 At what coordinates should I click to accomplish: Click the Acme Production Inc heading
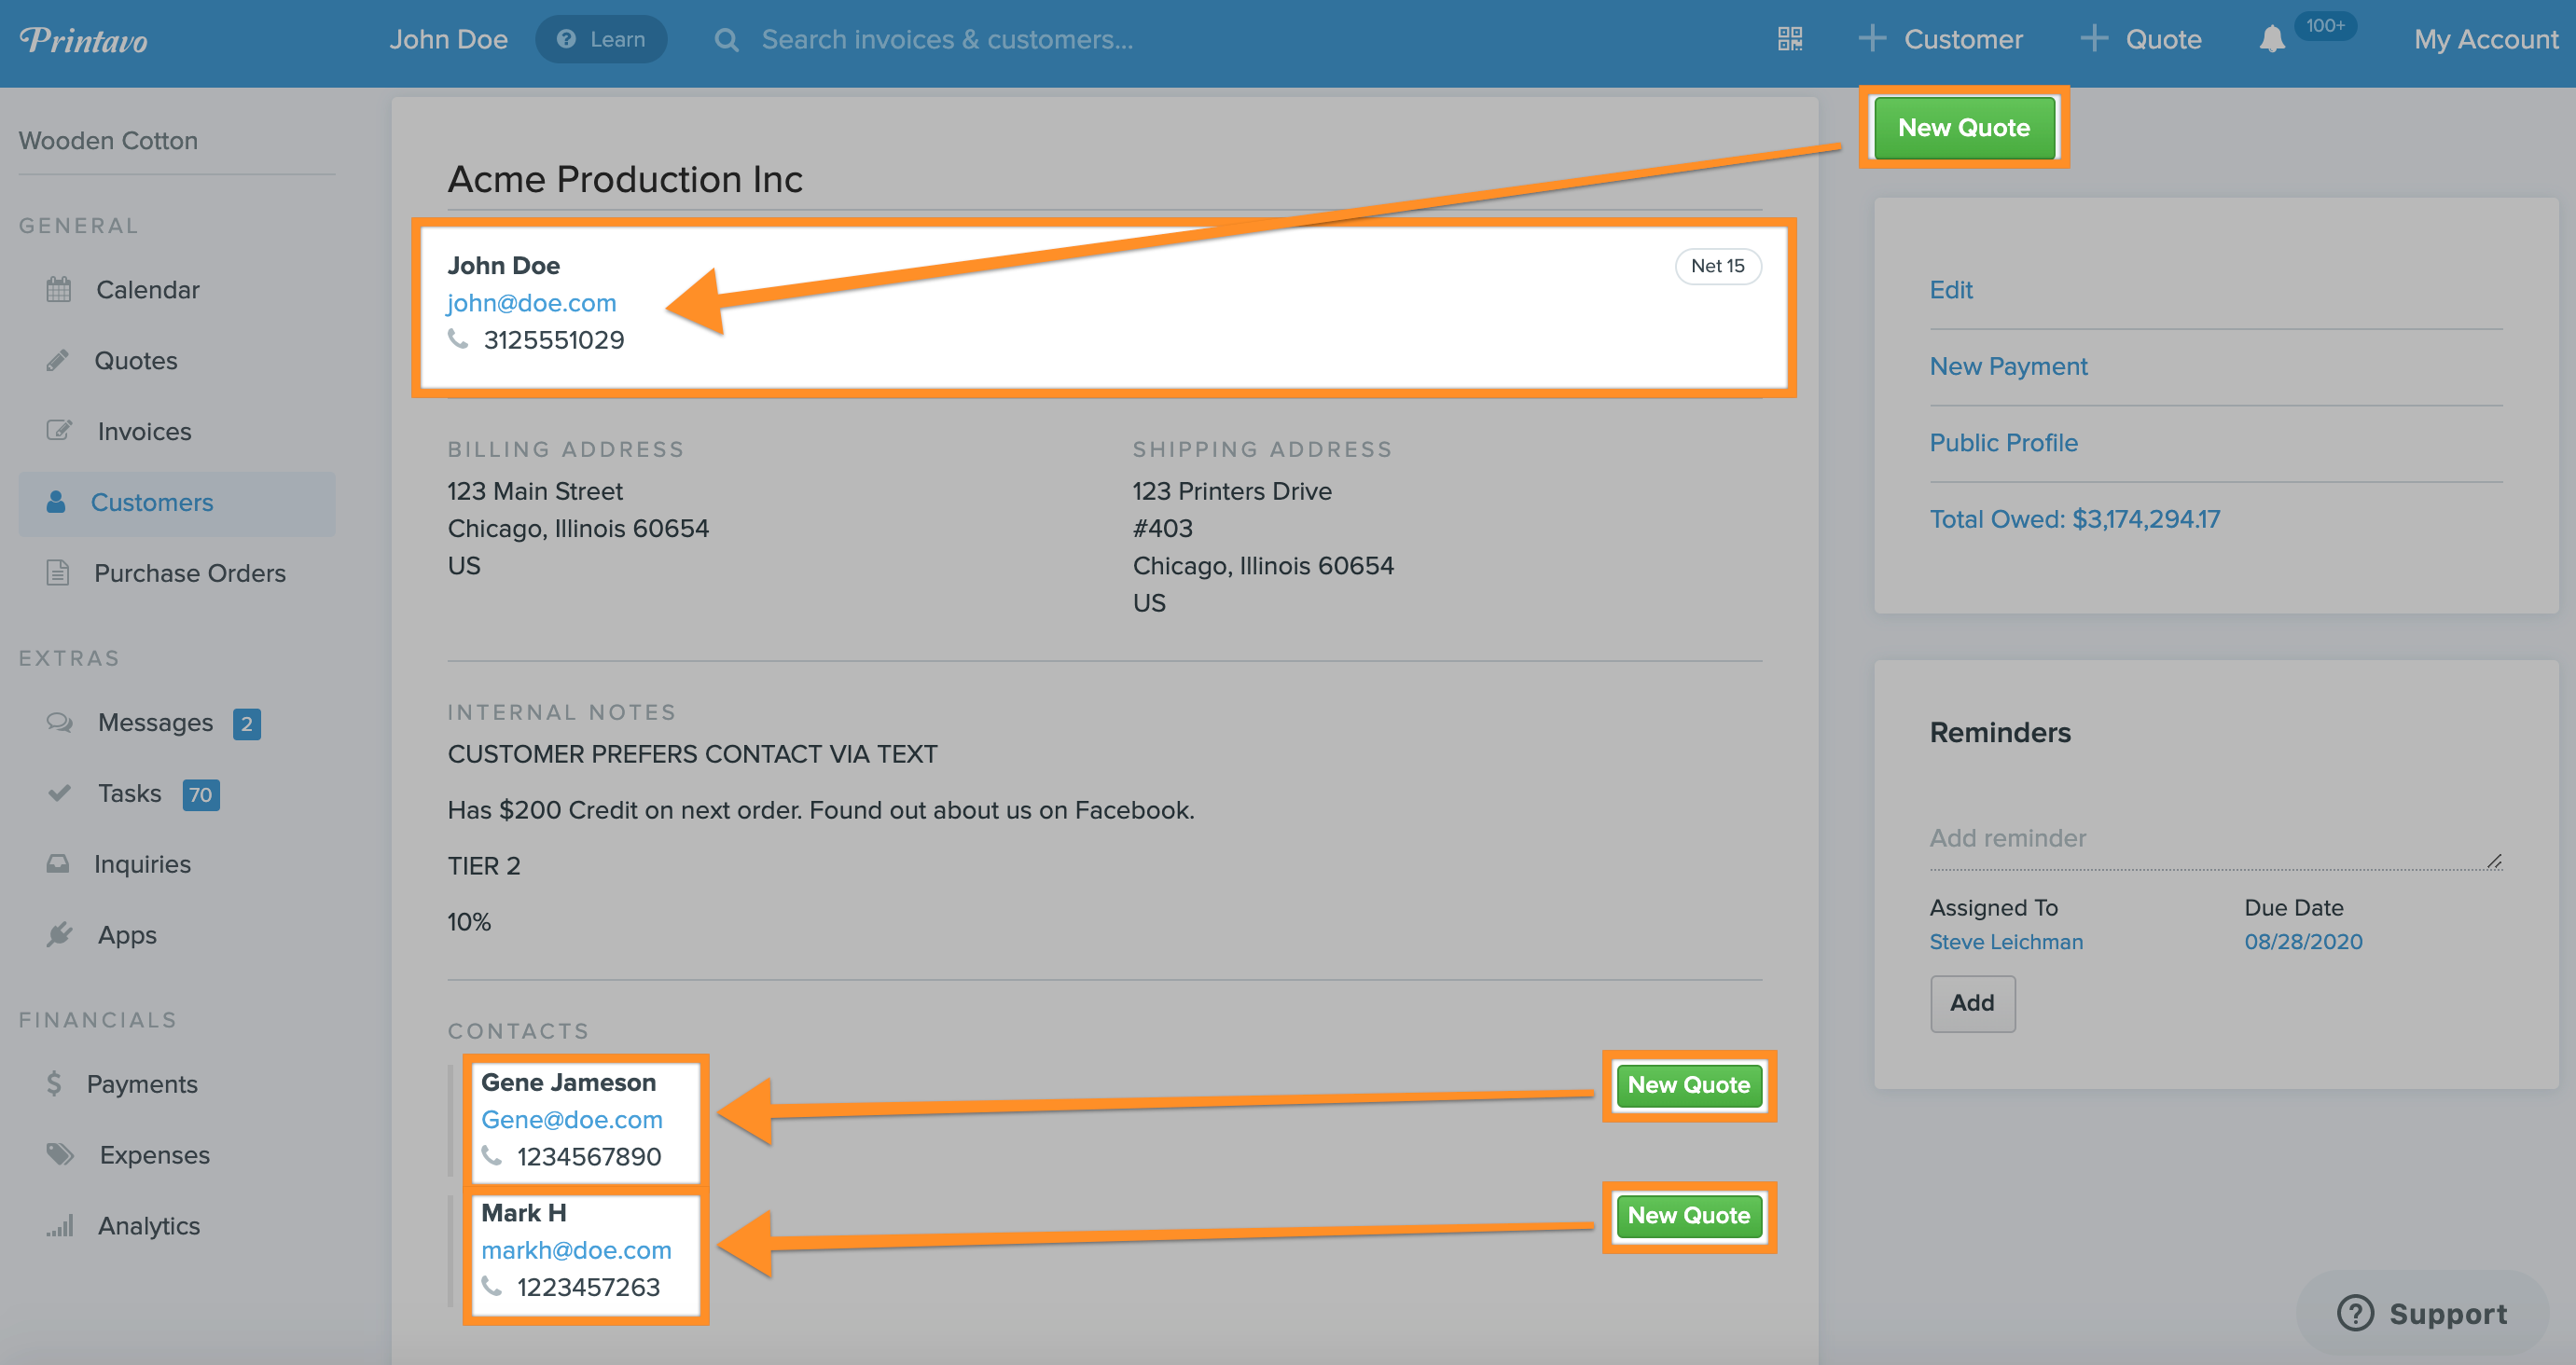625,180
